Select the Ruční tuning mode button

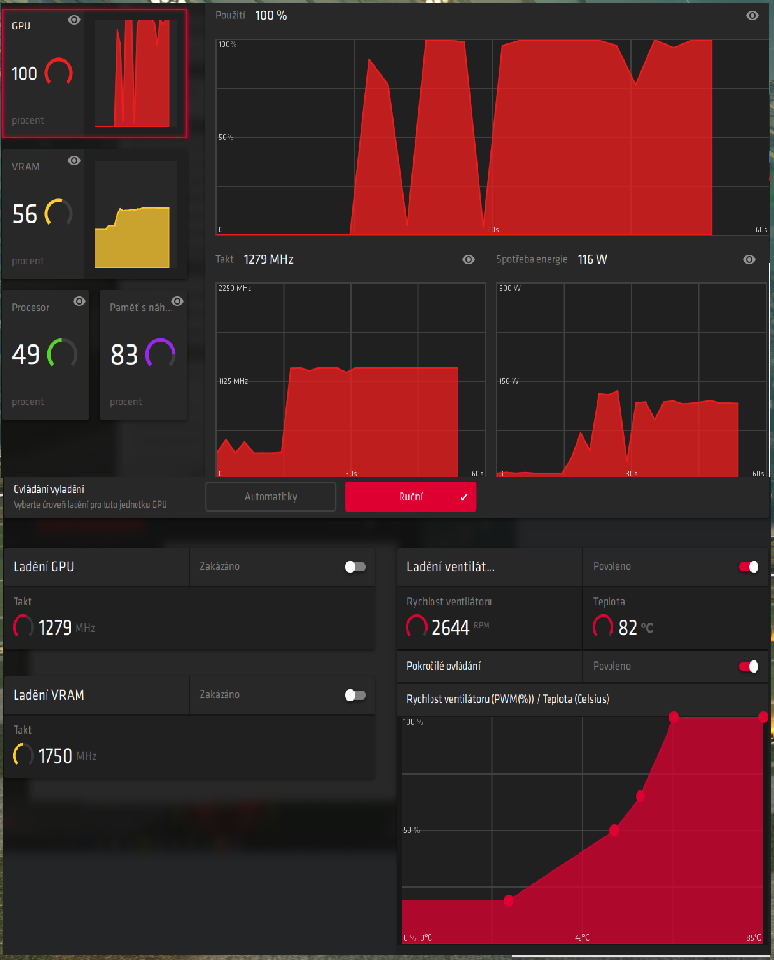[410, 497]
